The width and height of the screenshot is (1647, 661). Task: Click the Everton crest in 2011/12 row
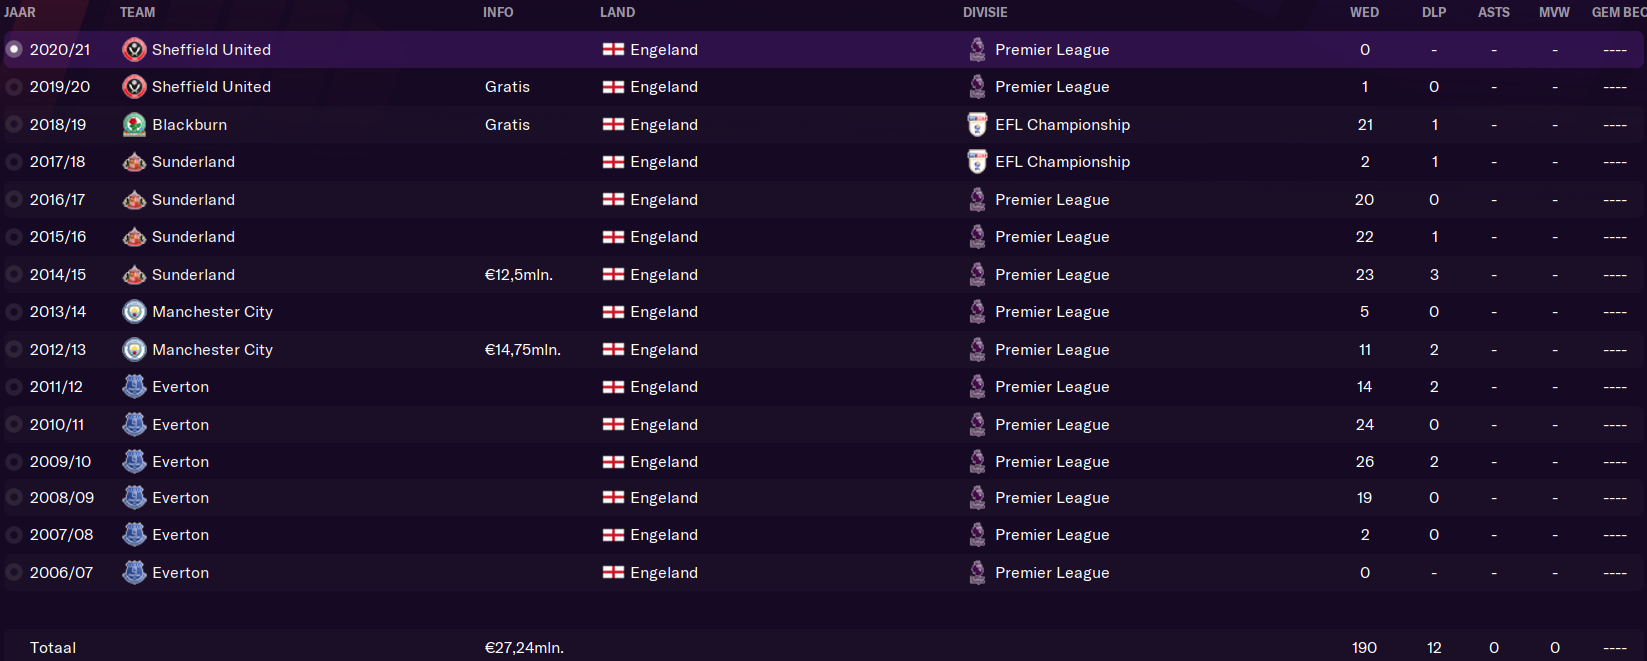tap(134, 387)
